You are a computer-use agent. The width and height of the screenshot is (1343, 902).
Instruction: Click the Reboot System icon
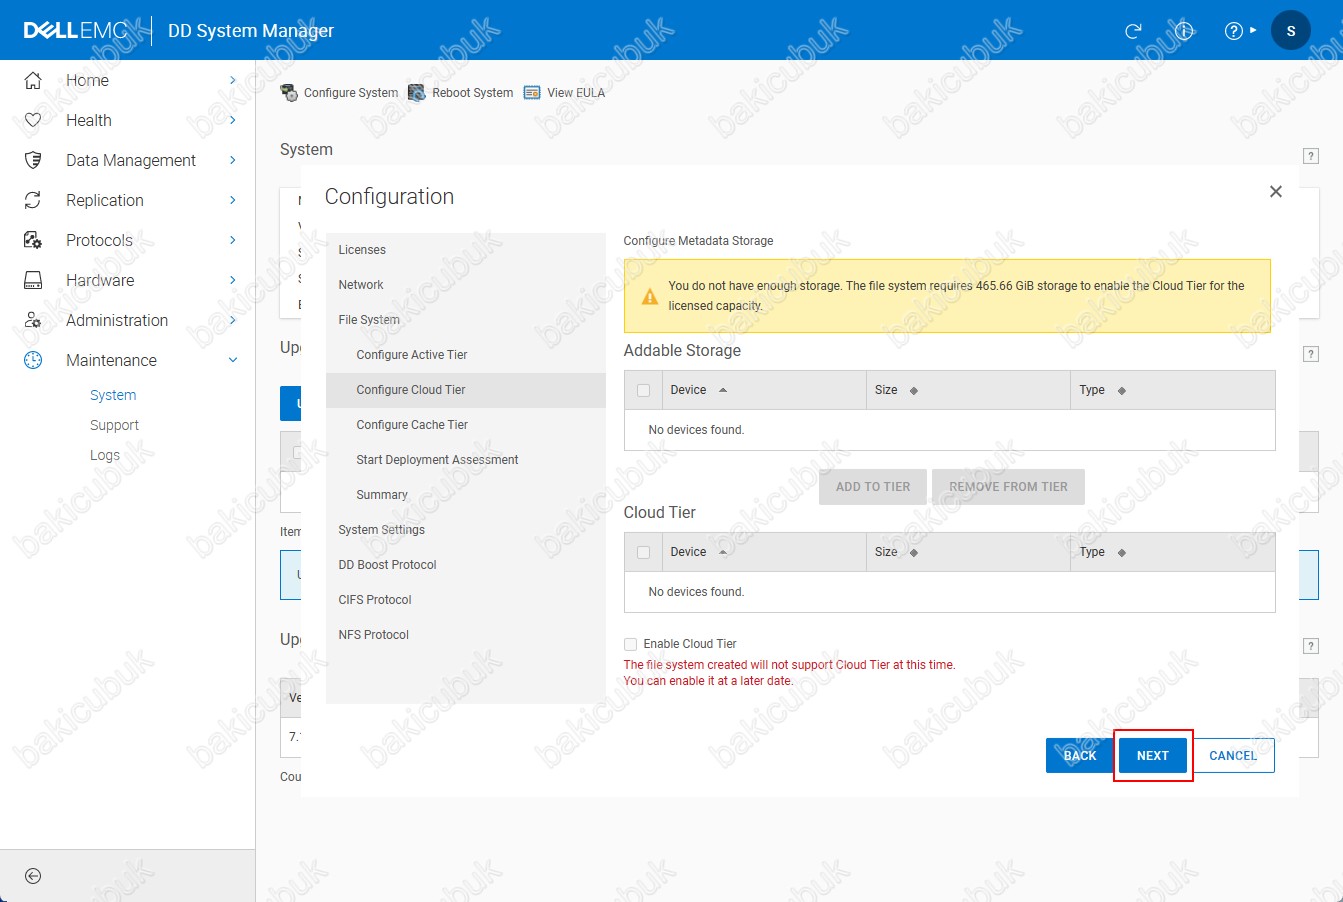coord(417,93)
